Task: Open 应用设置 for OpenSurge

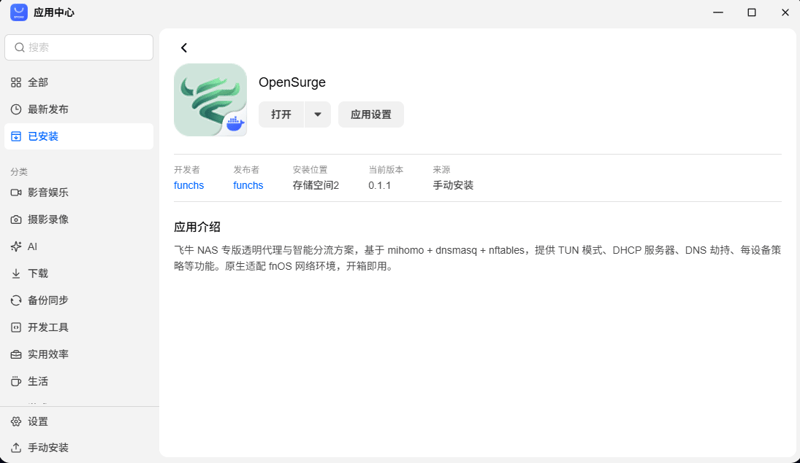Action: click(x=371, y=114)
